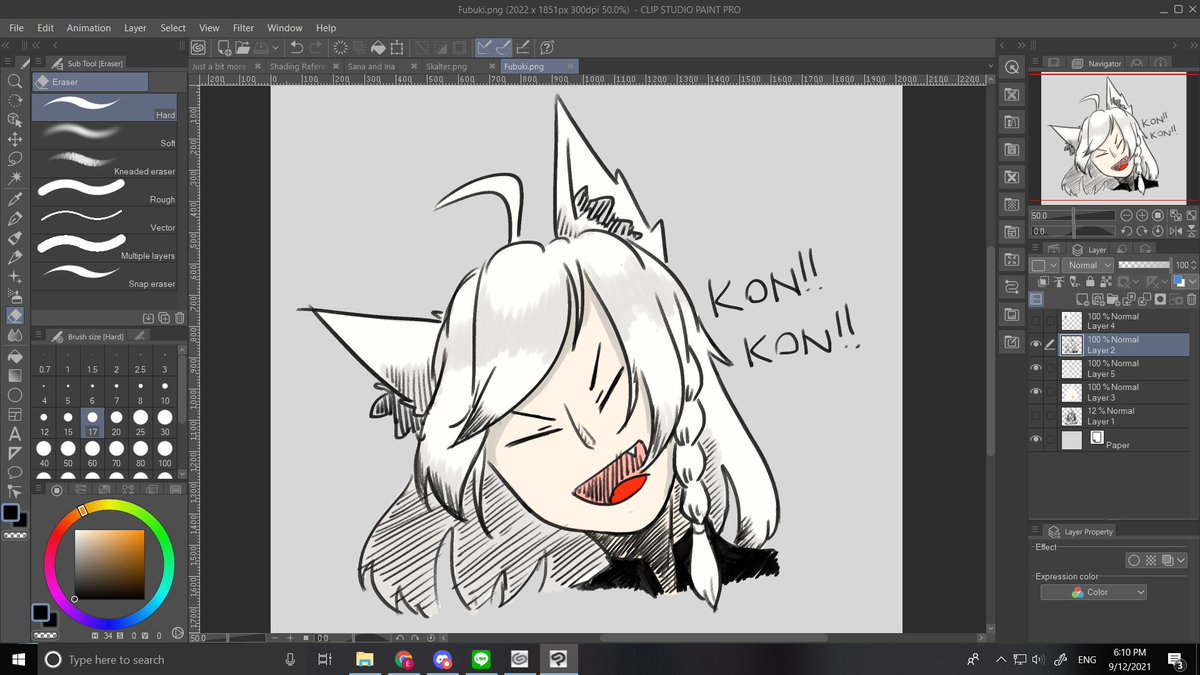This screenshot has height=675, width=1200.
Task: Open the Navigator panel menu
Action: tap(1036, 63)
